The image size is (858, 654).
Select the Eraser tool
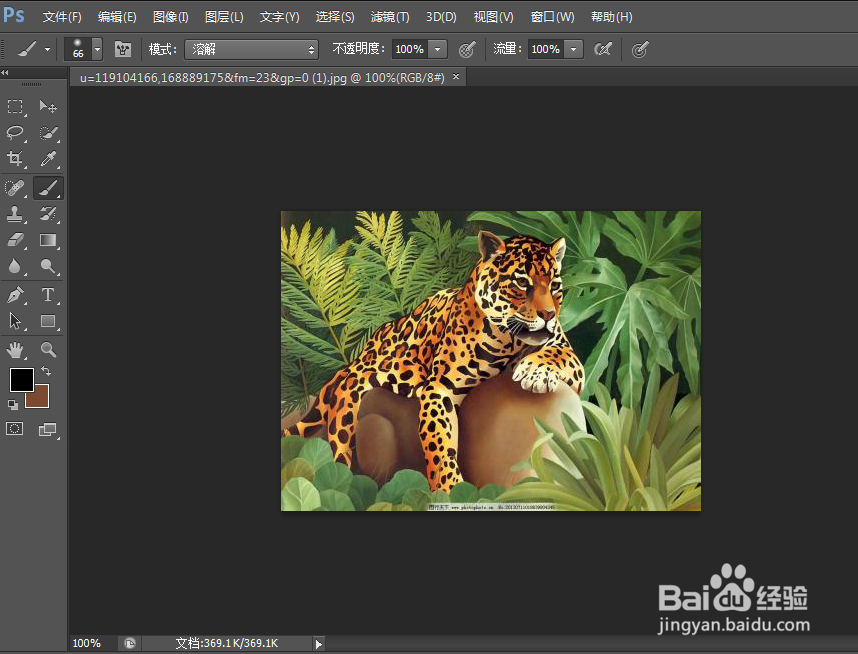click(15, 240)
